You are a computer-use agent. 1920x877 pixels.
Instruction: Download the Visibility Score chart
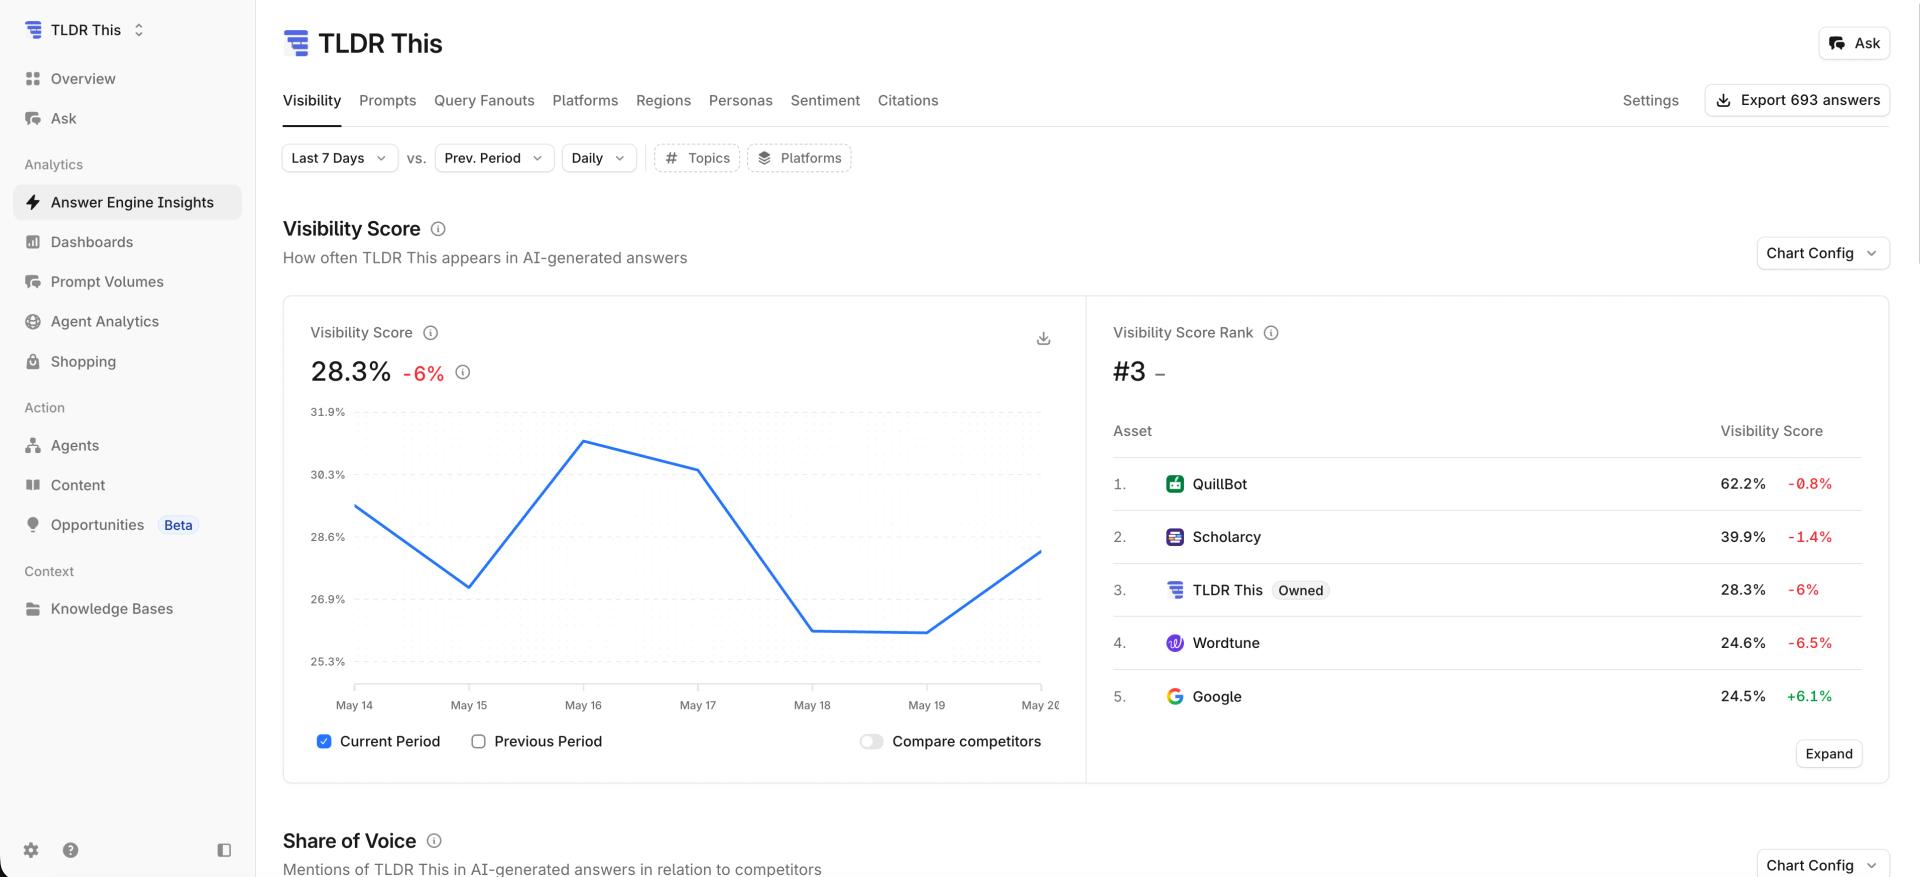pos(1043,339)
